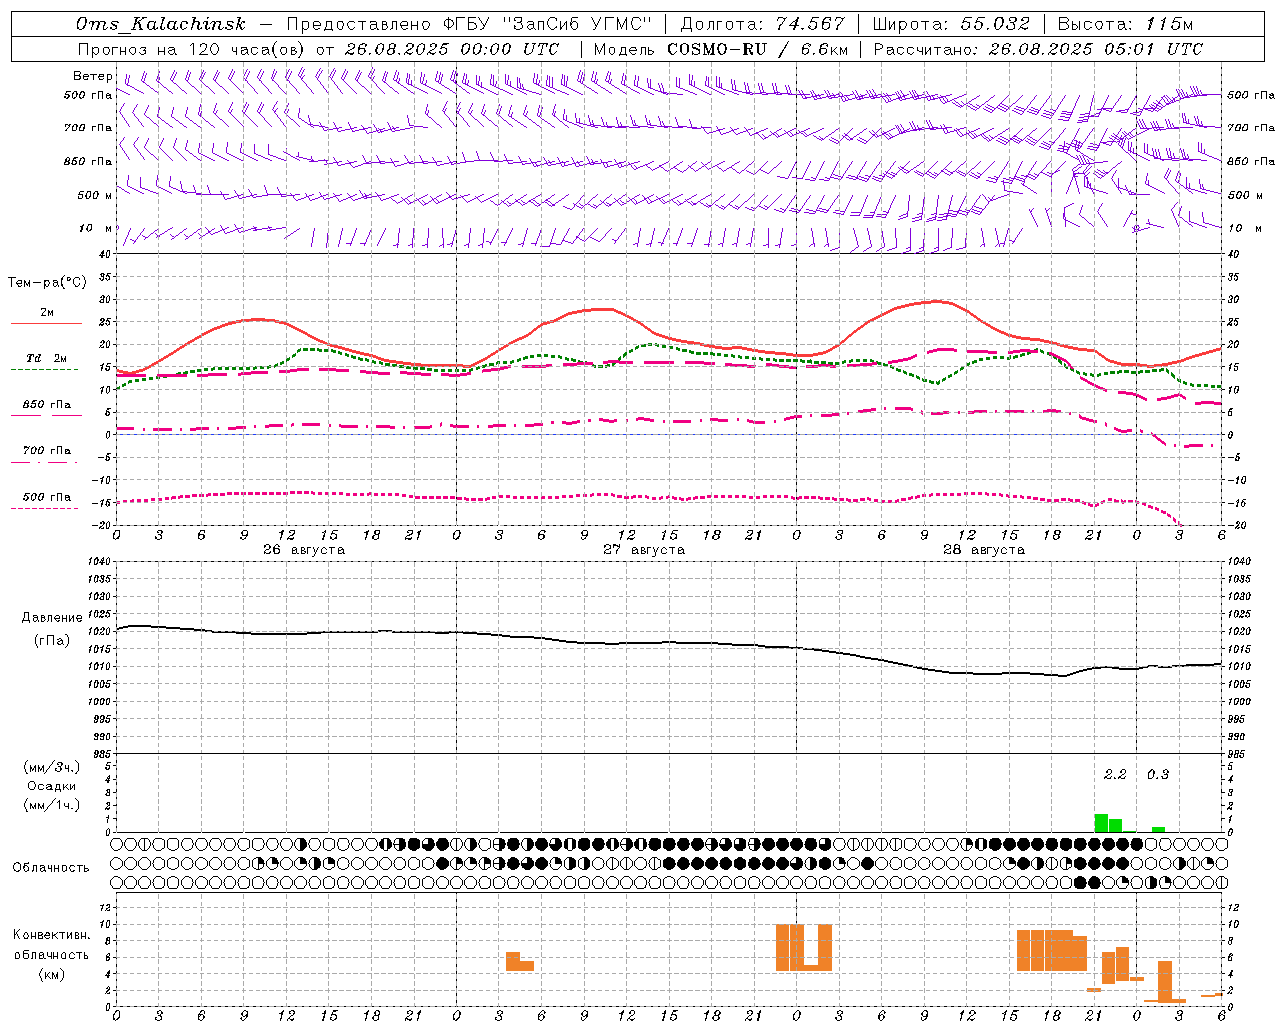Click the (гПа) unit label under Давление

[x=51, y=641]
